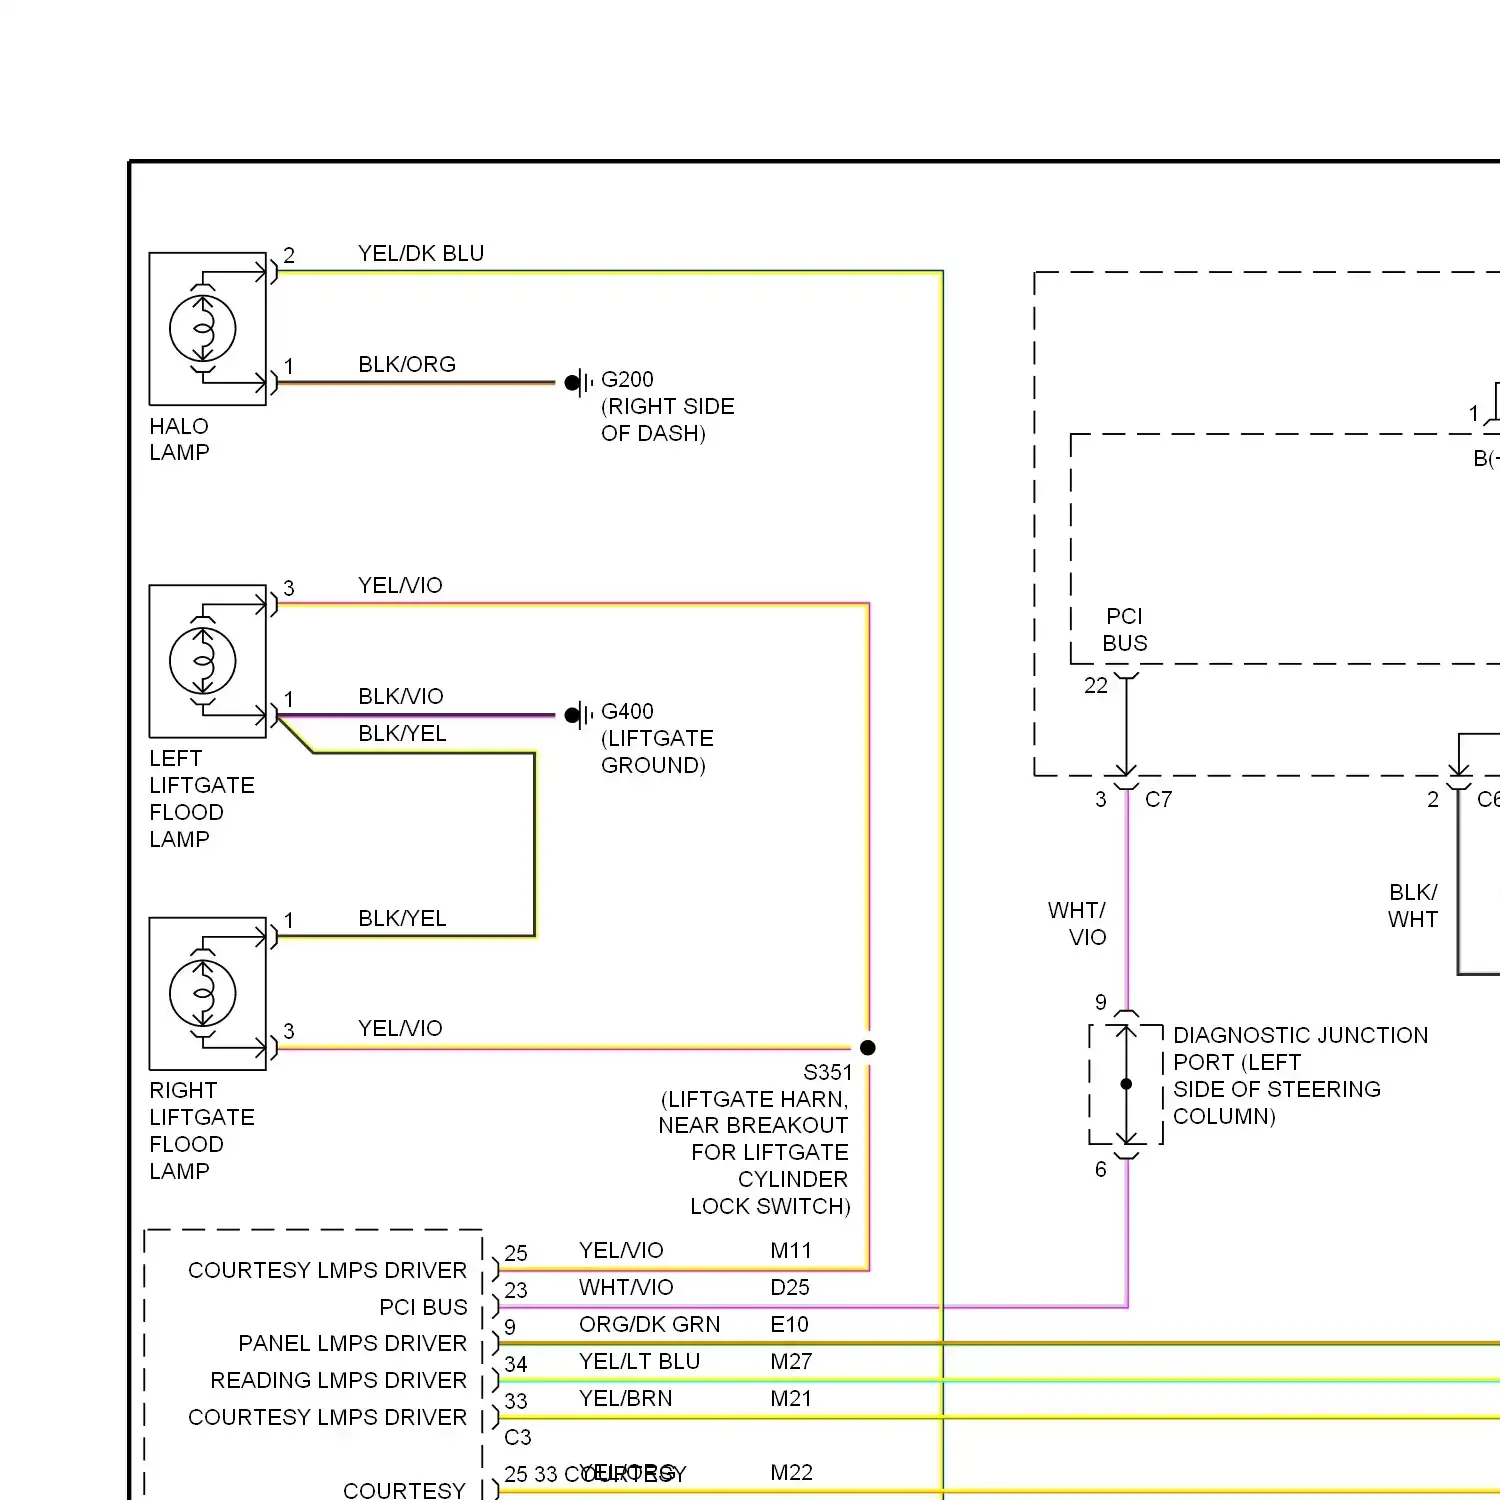Click the DIAGNOSTIC JUNCTION PORT description
The height and width of the screenshot is (1500, 1500).
(1300, 1076)
